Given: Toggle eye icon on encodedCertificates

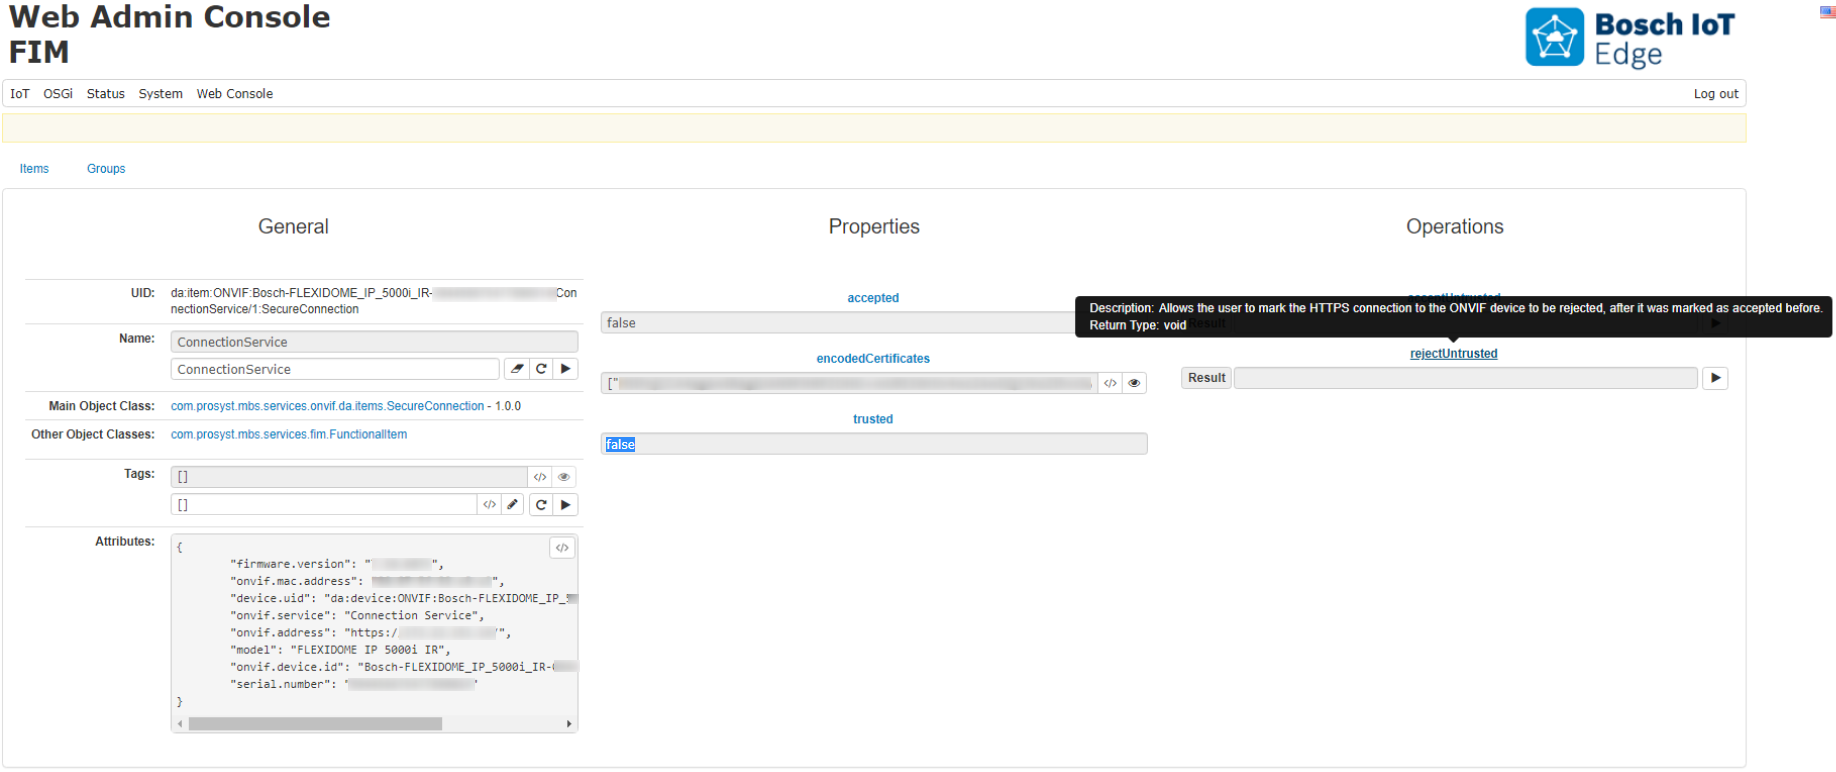Looking at the screenshot, I should tap(1134, 383).
